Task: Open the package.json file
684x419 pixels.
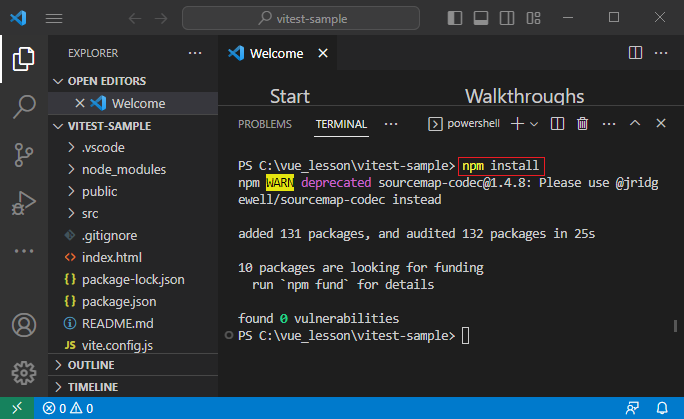Action: 133,301
